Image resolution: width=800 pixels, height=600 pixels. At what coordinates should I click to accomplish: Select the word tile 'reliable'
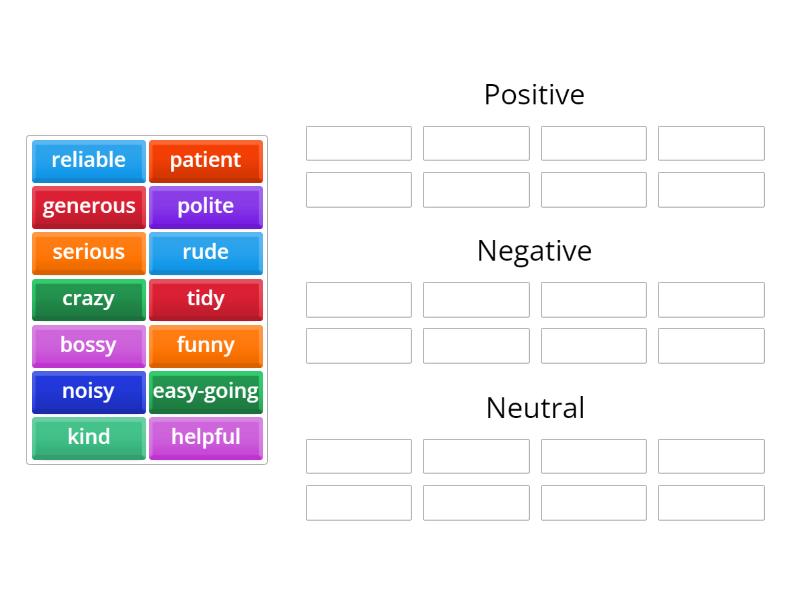click(x=88, y=161)
